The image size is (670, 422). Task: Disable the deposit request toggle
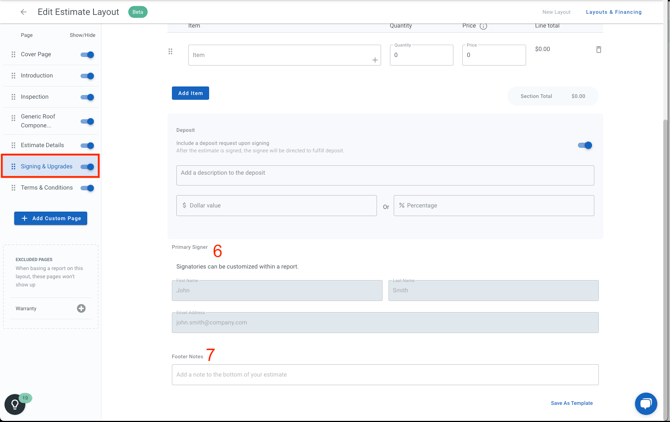[585, 145]
